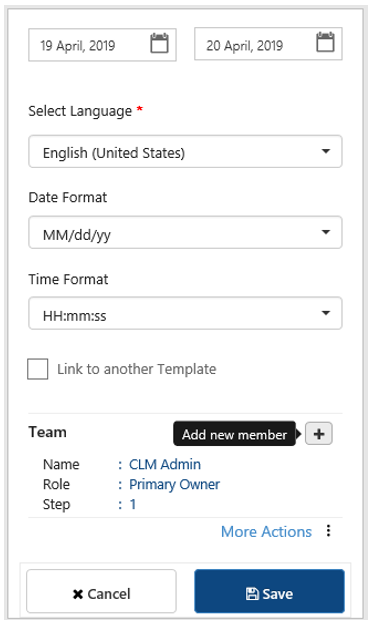Open the CLM Admin name link
Screen dimensions: 373x627
[165, 464]
